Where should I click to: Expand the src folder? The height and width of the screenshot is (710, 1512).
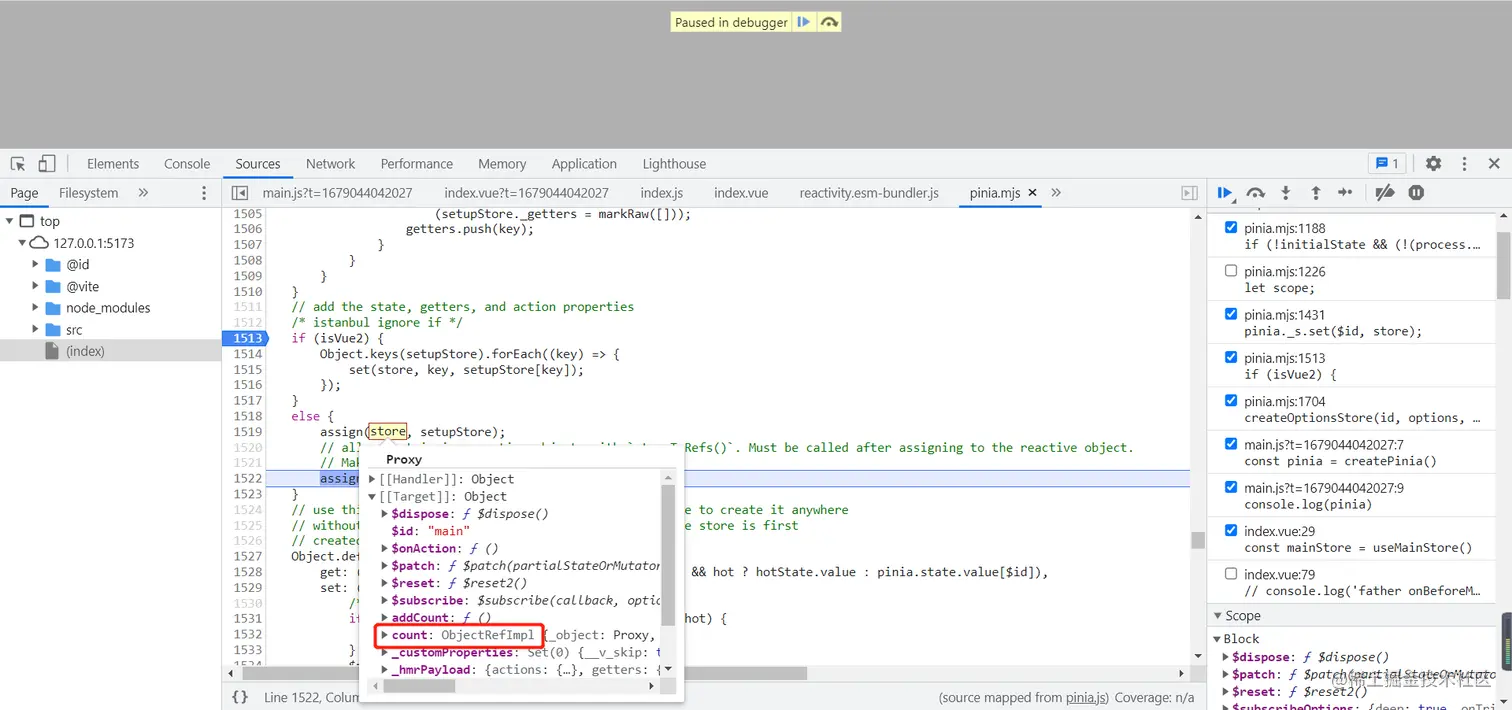(36, 330)
